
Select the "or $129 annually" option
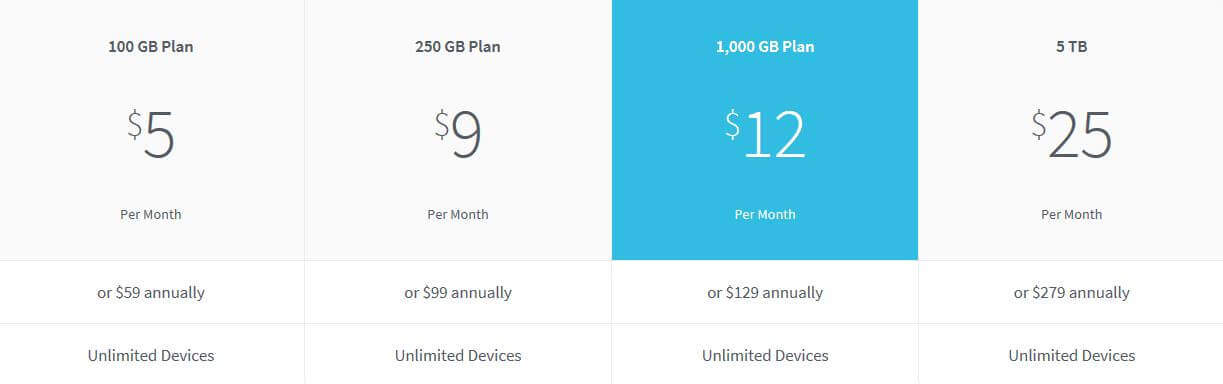[765, 293]
